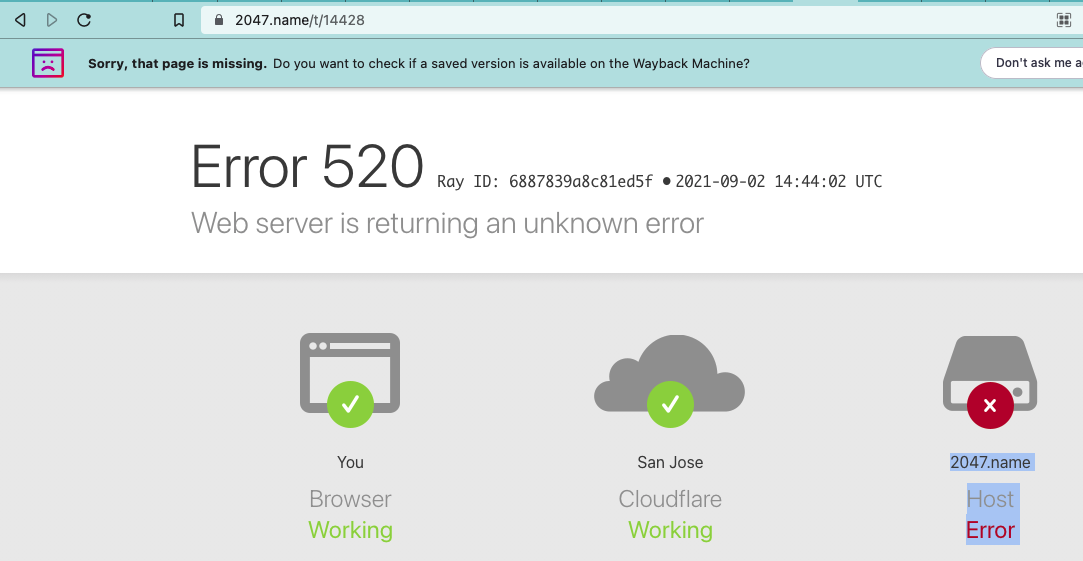Go forward with the browser forward arrow
1083x561 pixels.
click(52, 20)
